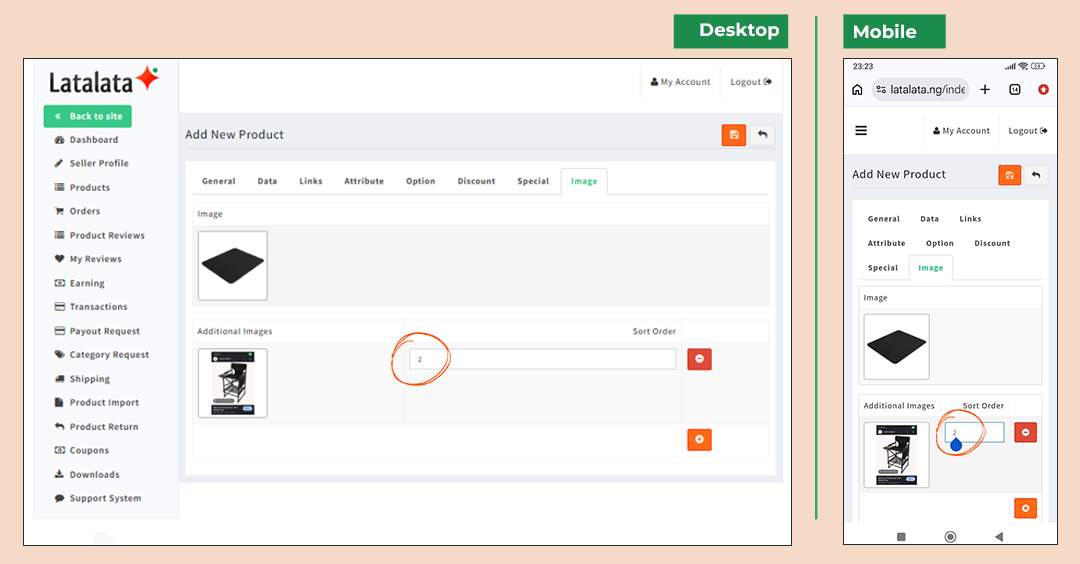This screenshot has width=1080, height=564.
Task: Select the Image tab in desktop view
Action: pyautogui.click(x=584, y=181)
